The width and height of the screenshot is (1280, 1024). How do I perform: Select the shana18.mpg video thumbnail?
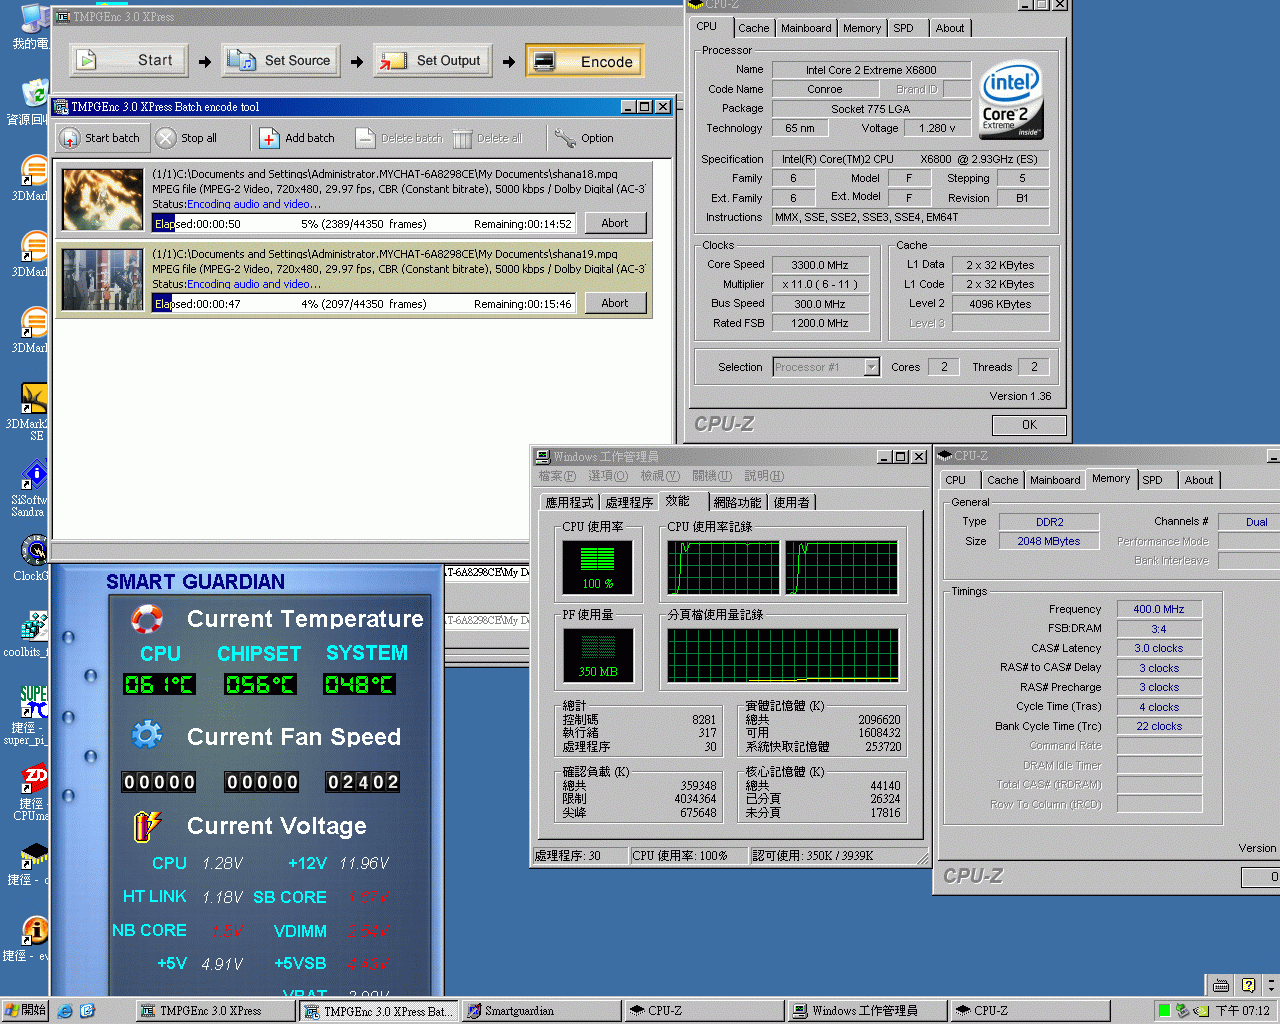pyautogui.click(x=103, y=199)
